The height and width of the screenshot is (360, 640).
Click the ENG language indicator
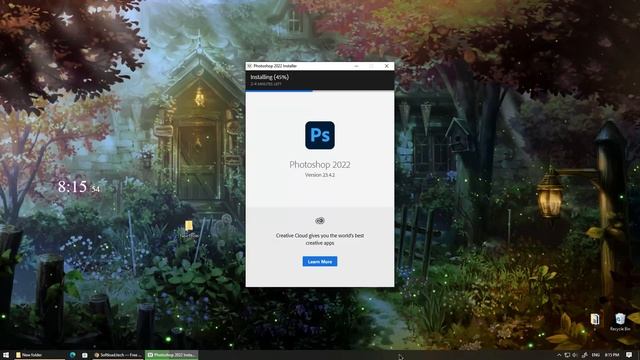pyautogui.click(x=596, y=355)
